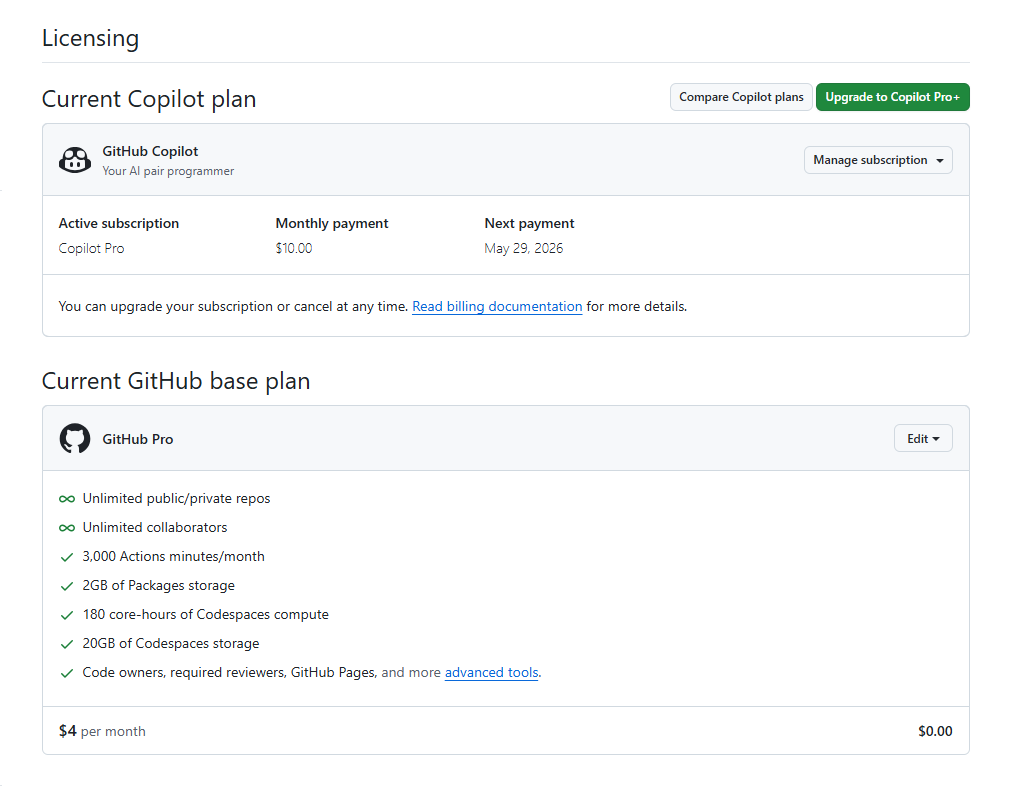
Task: Click the GitHub Pro plan name
Action: coord(138,439)
